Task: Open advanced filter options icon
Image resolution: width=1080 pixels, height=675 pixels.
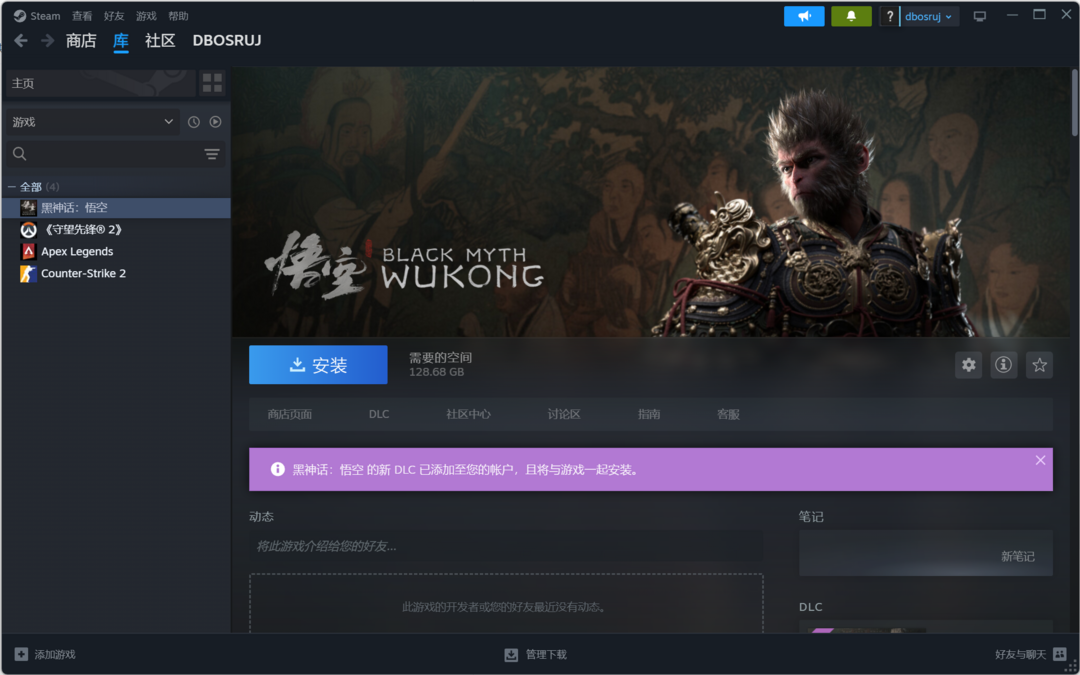Action: 212,154
